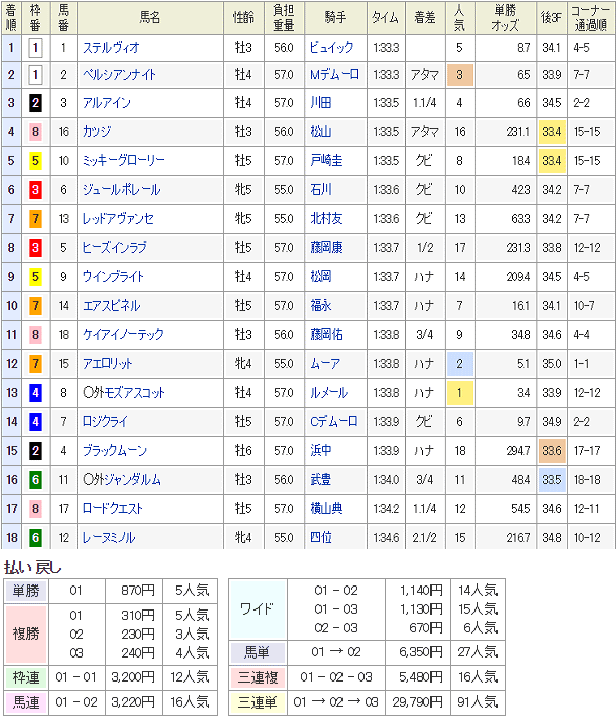The width and height of the screenshot is (616, 717).
Task: Open jockey link ビュイック
Action: coord(332,48)
